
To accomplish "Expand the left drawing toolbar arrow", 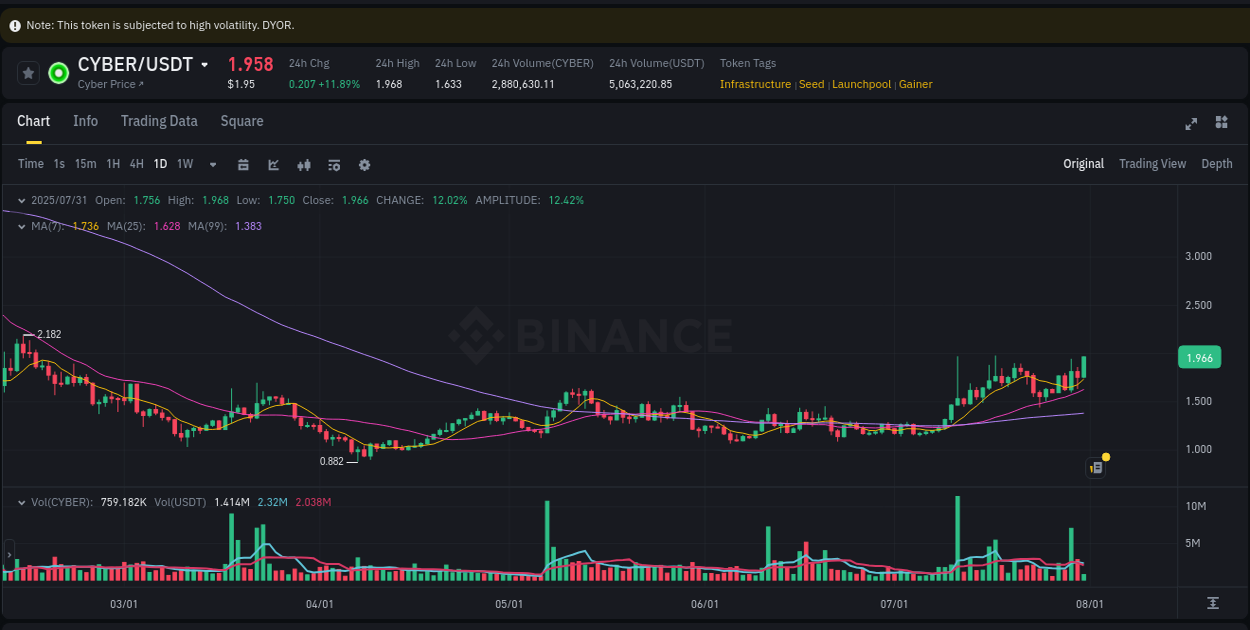I will tap(9, 553).
